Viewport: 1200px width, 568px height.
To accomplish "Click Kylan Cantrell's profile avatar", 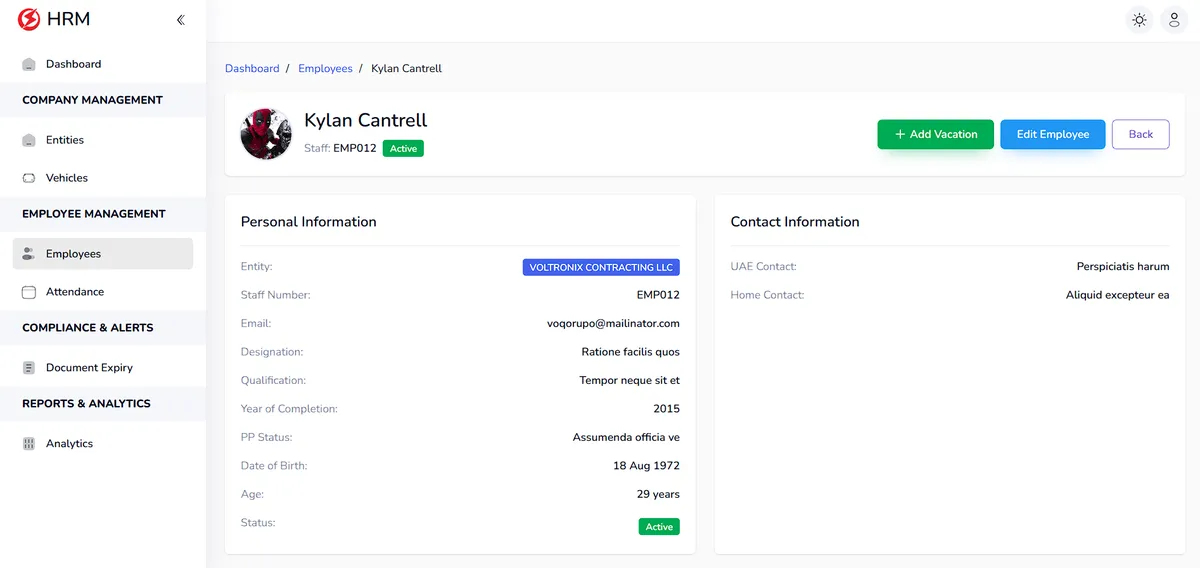I will click(266, 134).
